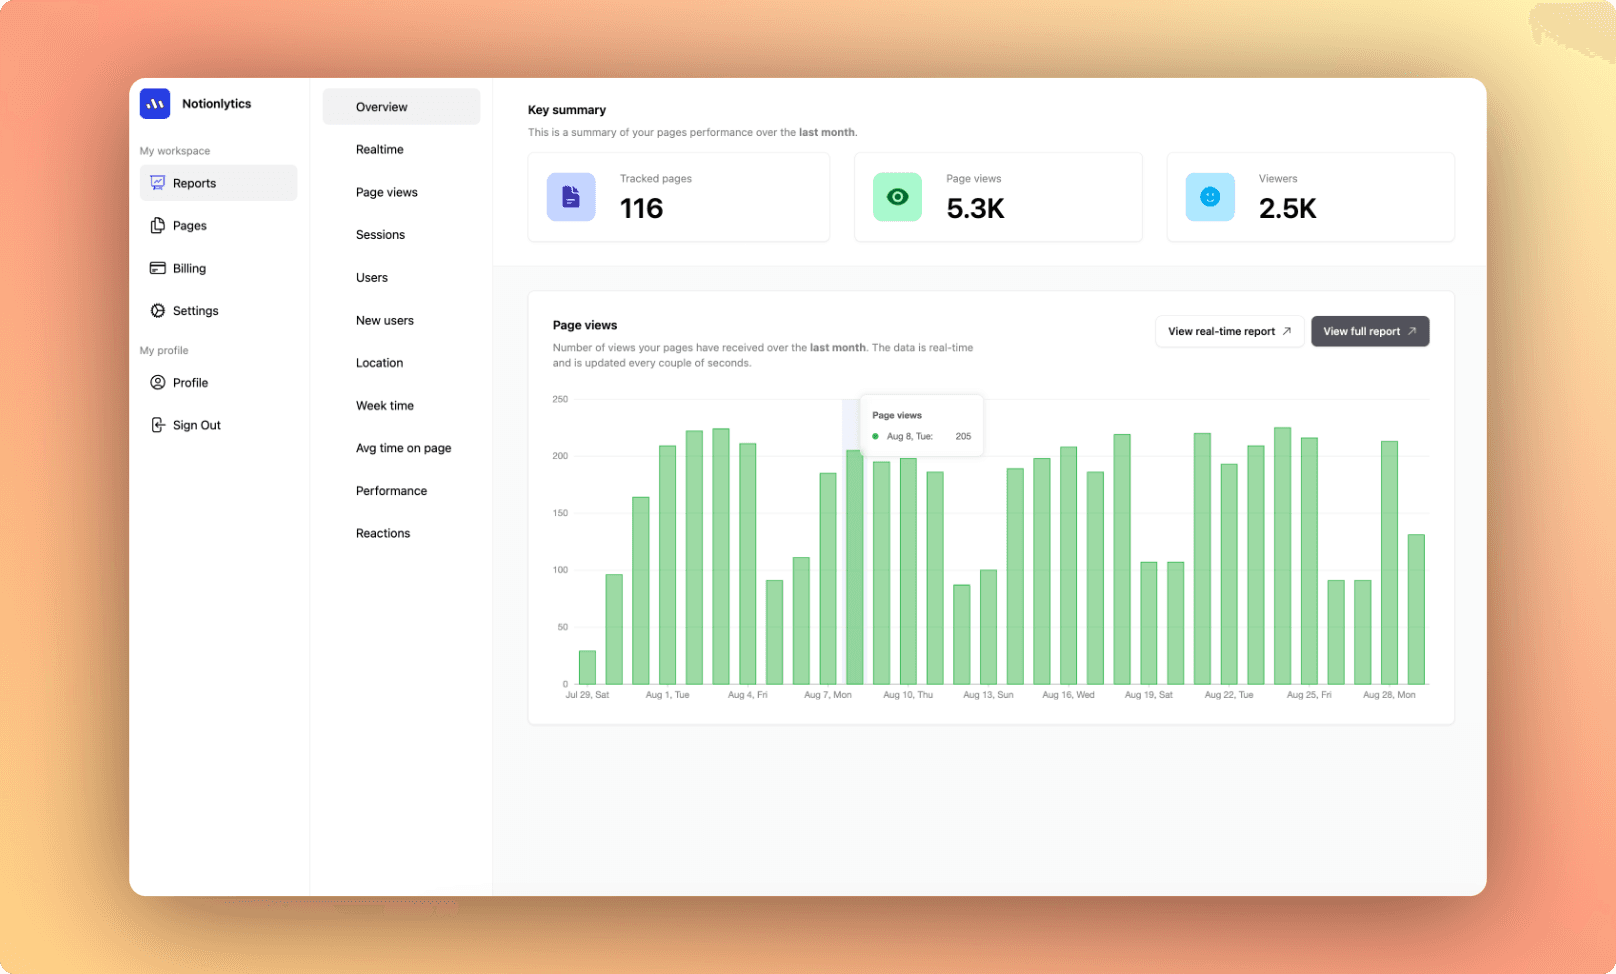This screenshot has height=974, width=1616.
Task: Click the Settings gear icon in sidebar
Action: click(x=157, y=311)
